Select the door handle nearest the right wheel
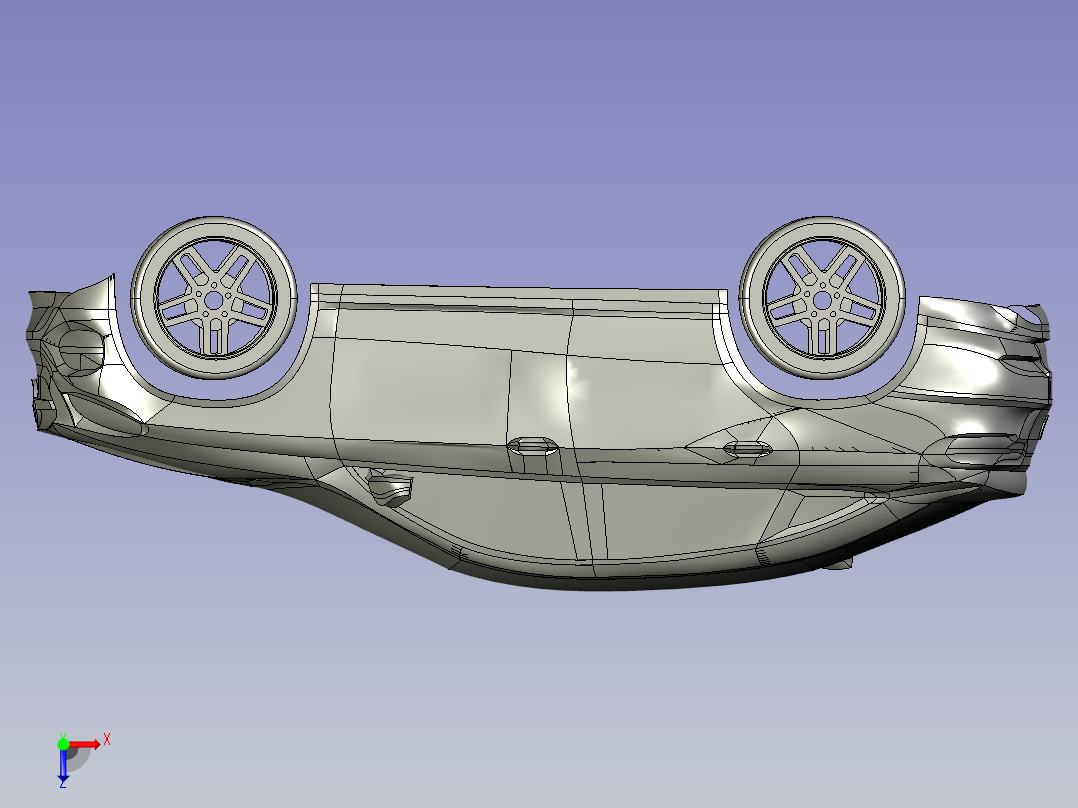 [747, 449]
